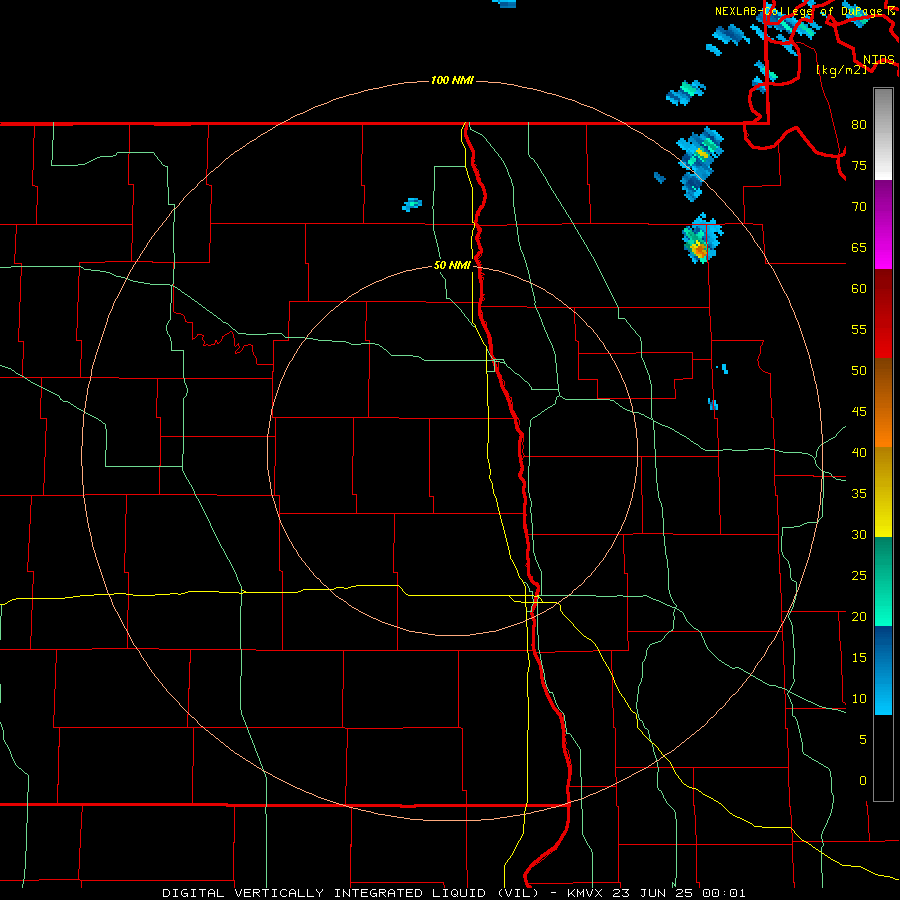
Task: Click the "50 NMI" range ring label
Action: (452, 265)
